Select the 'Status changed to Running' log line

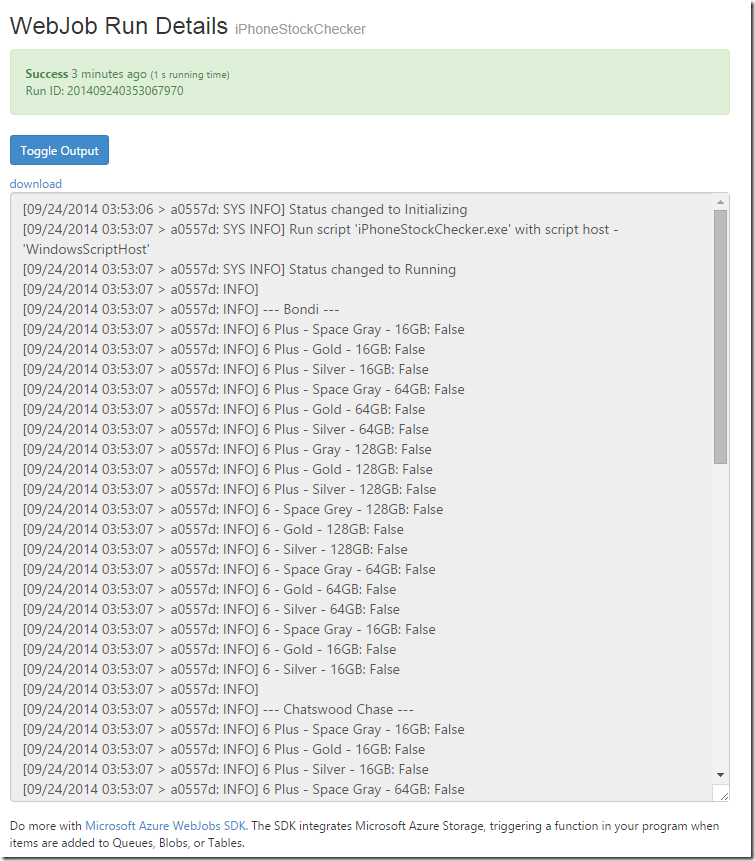pyautogui.click(x=239, y=269)
